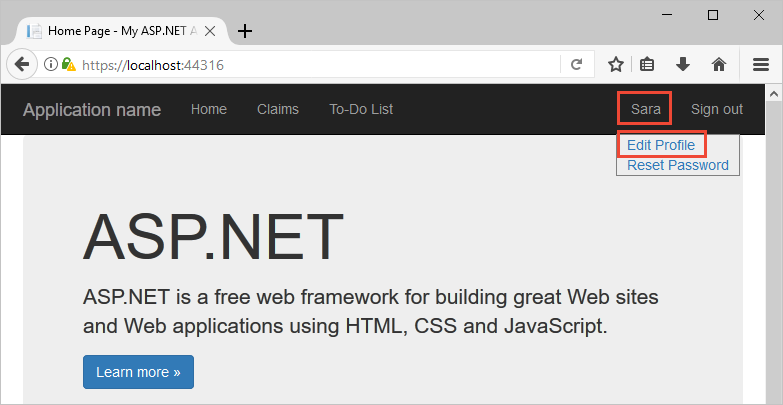Click the ASP.NET heading text
This screenshot has width=783, height=405.
tap(213, 238)
